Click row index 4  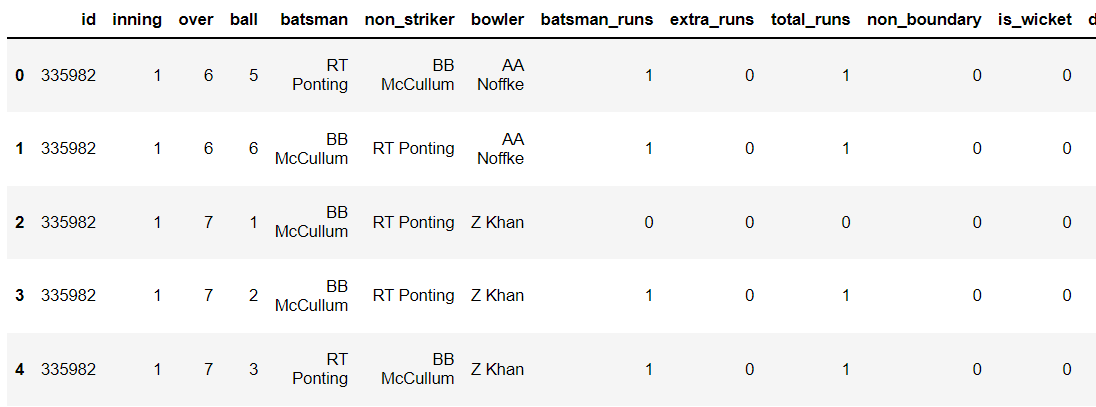pyautogui.click(x=20, y=369)
